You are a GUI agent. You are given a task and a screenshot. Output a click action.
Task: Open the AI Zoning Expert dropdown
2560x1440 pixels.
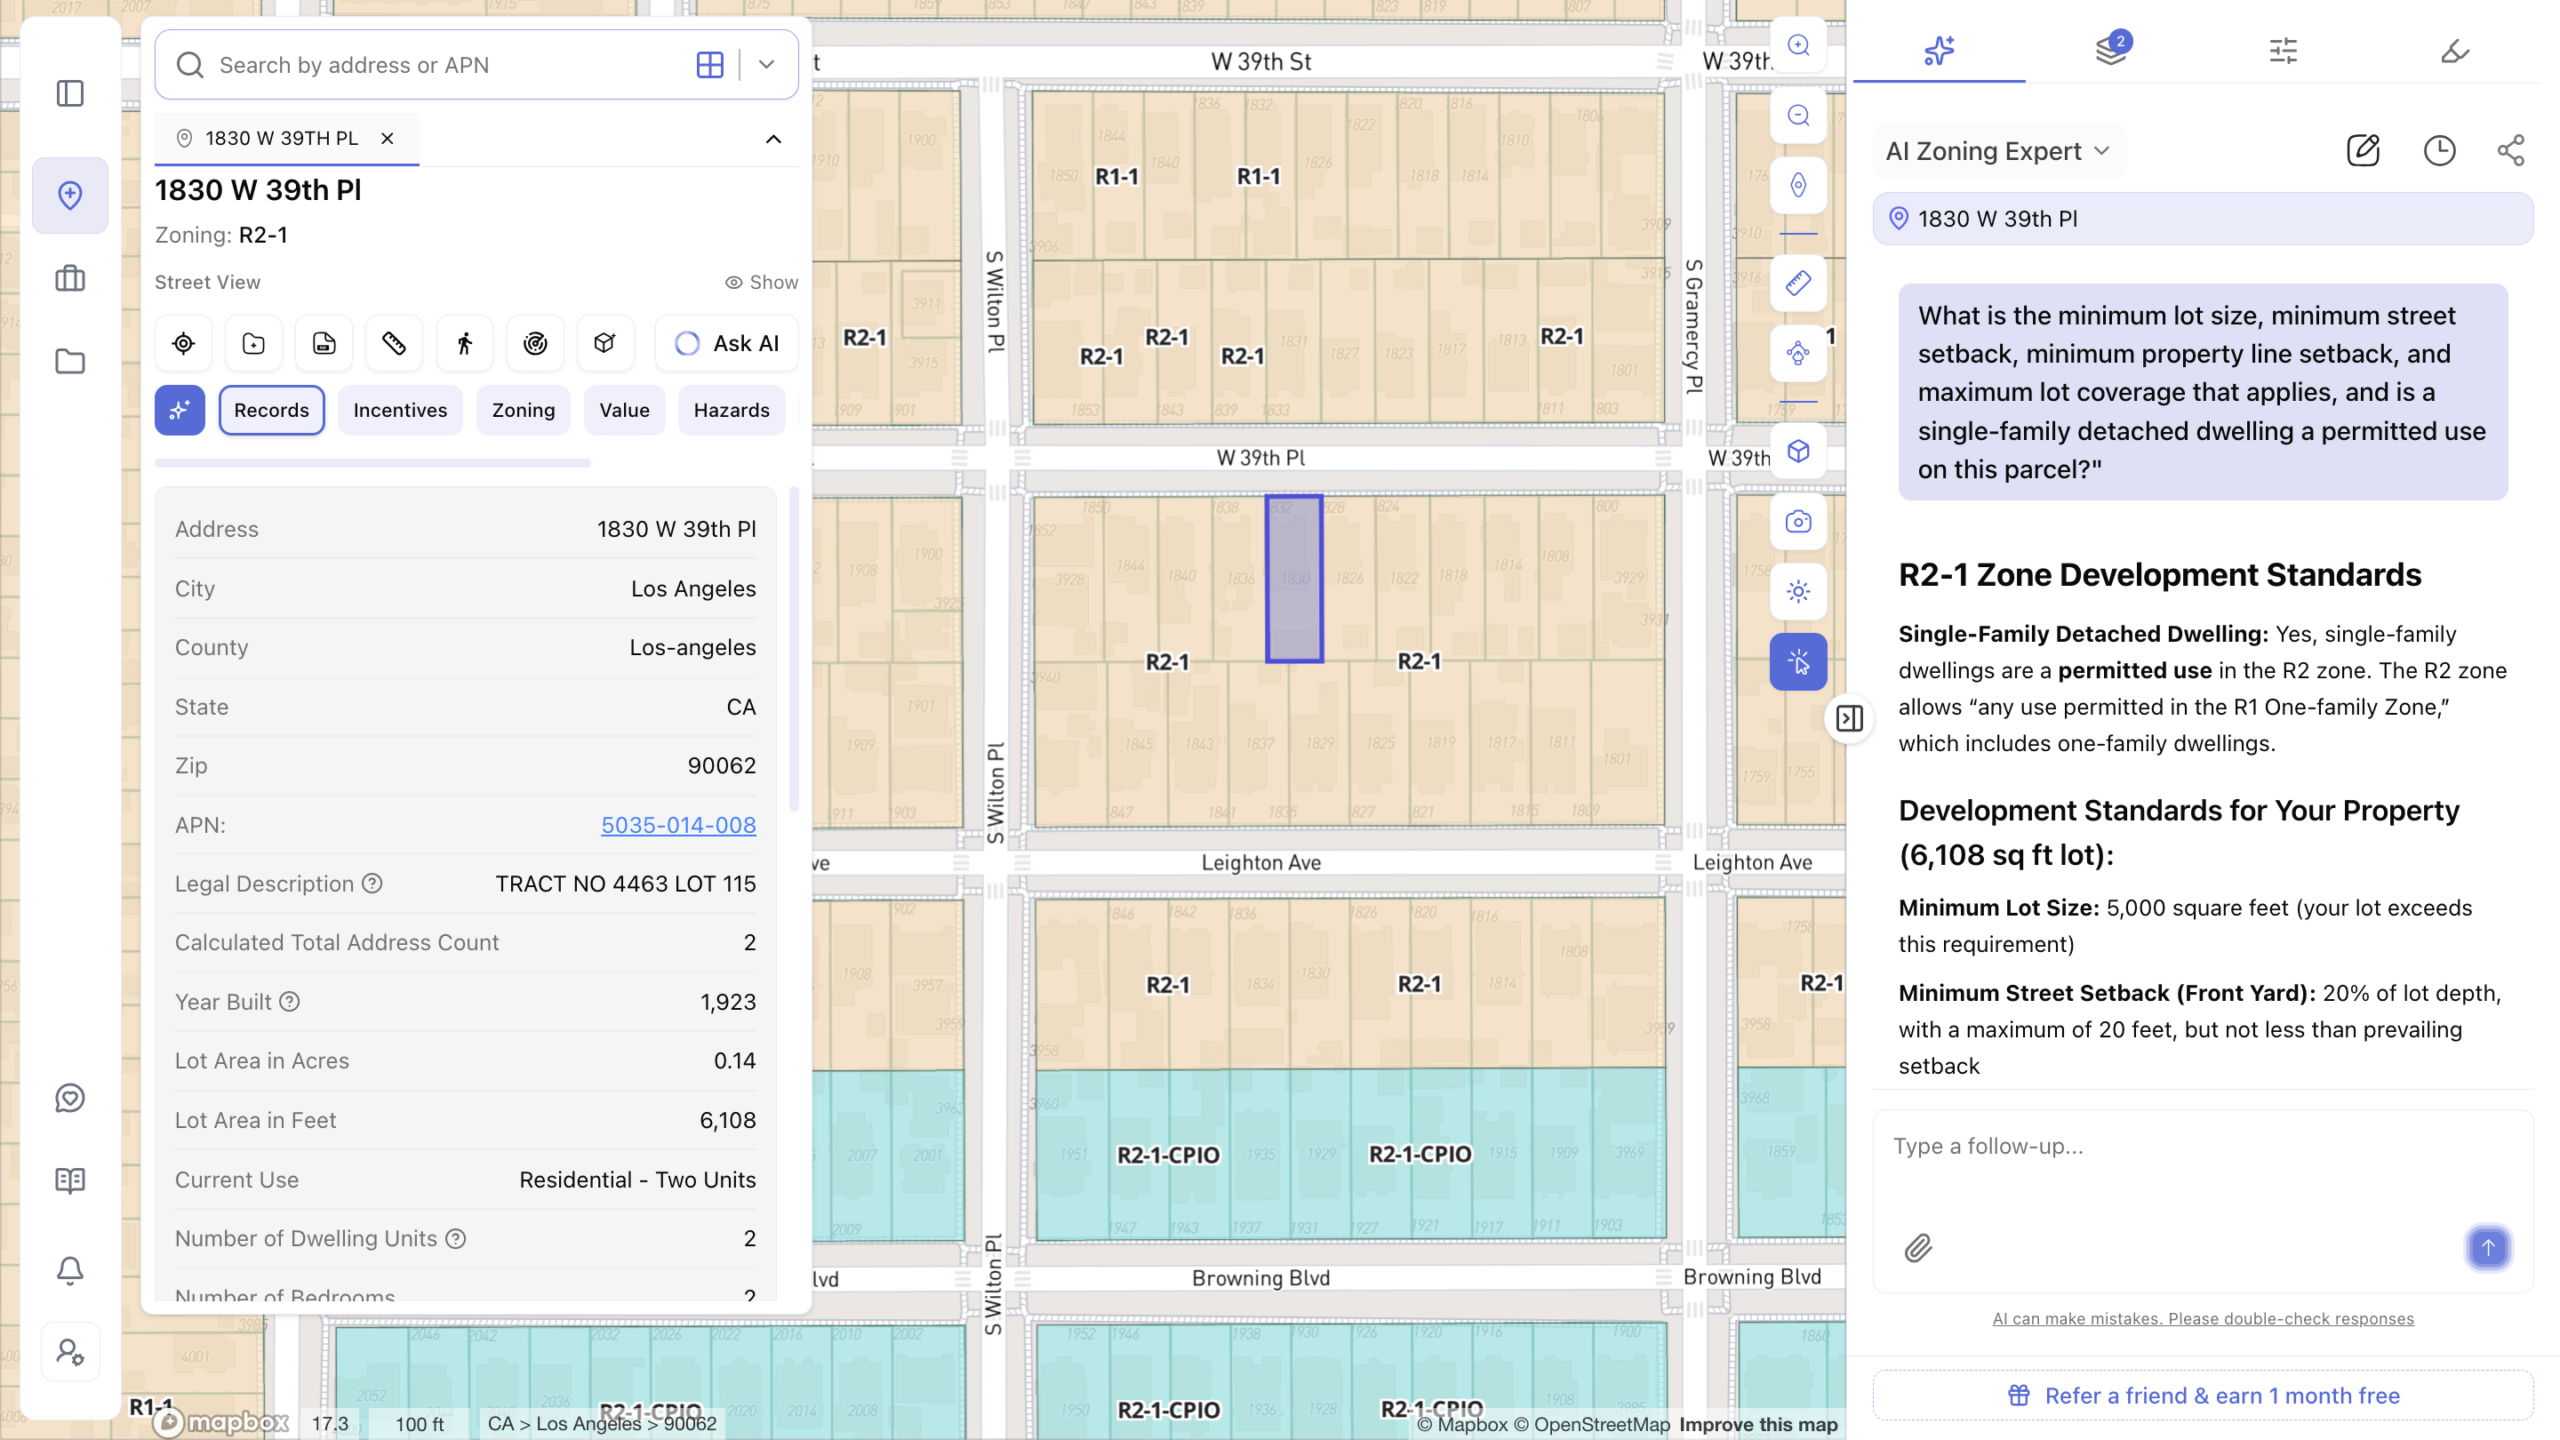pos(1997,151)
